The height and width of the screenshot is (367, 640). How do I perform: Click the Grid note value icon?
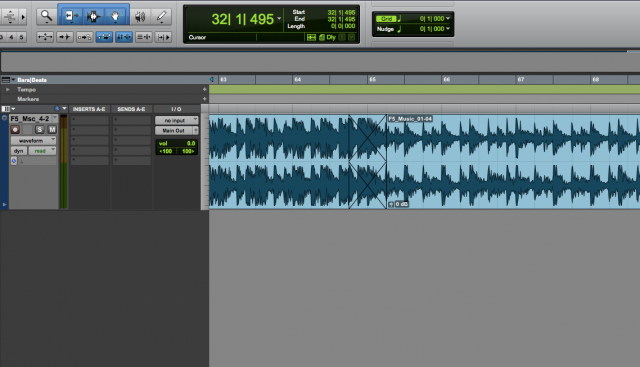tap(400, 18)
